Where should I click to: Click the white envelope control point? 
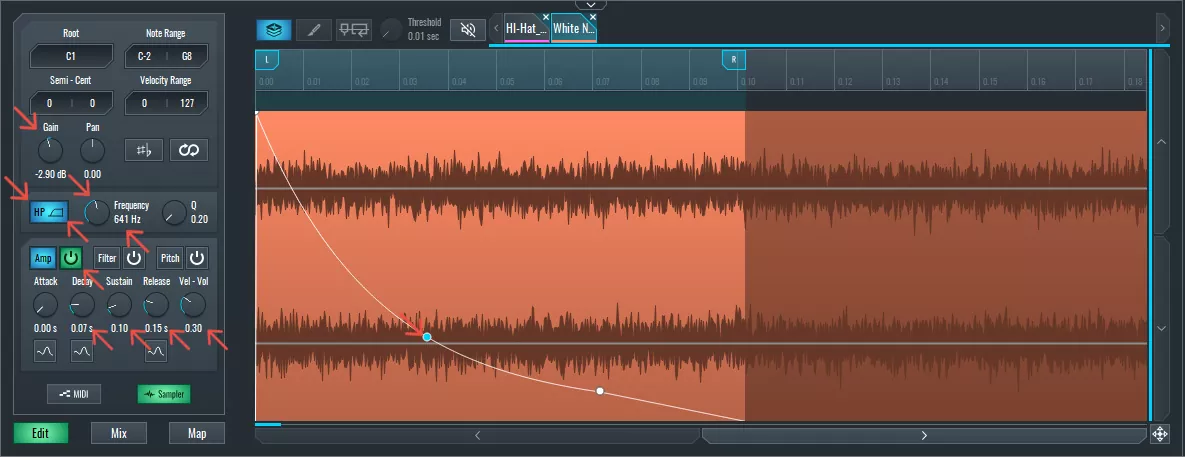click(600, 391)
